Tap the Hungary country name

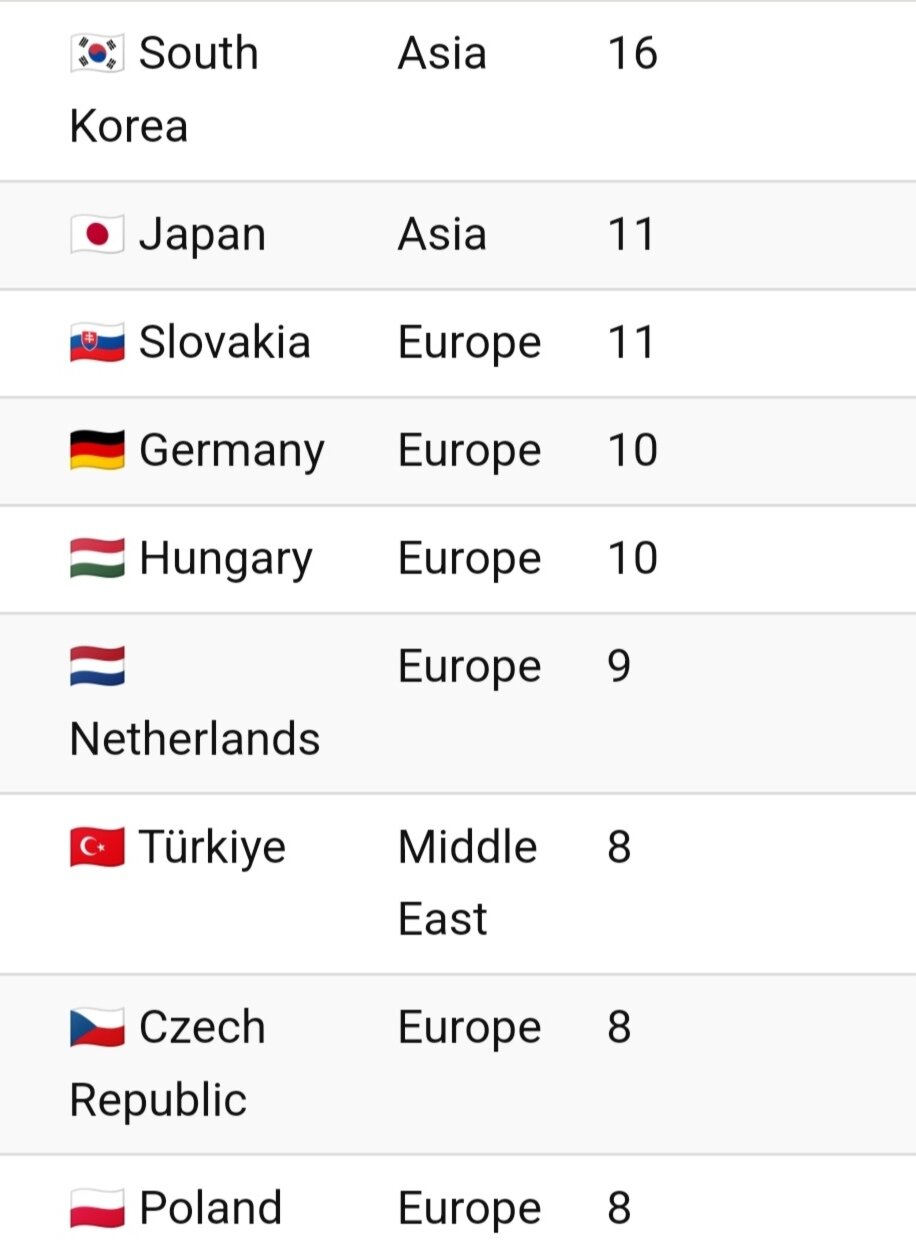(226, 559)
